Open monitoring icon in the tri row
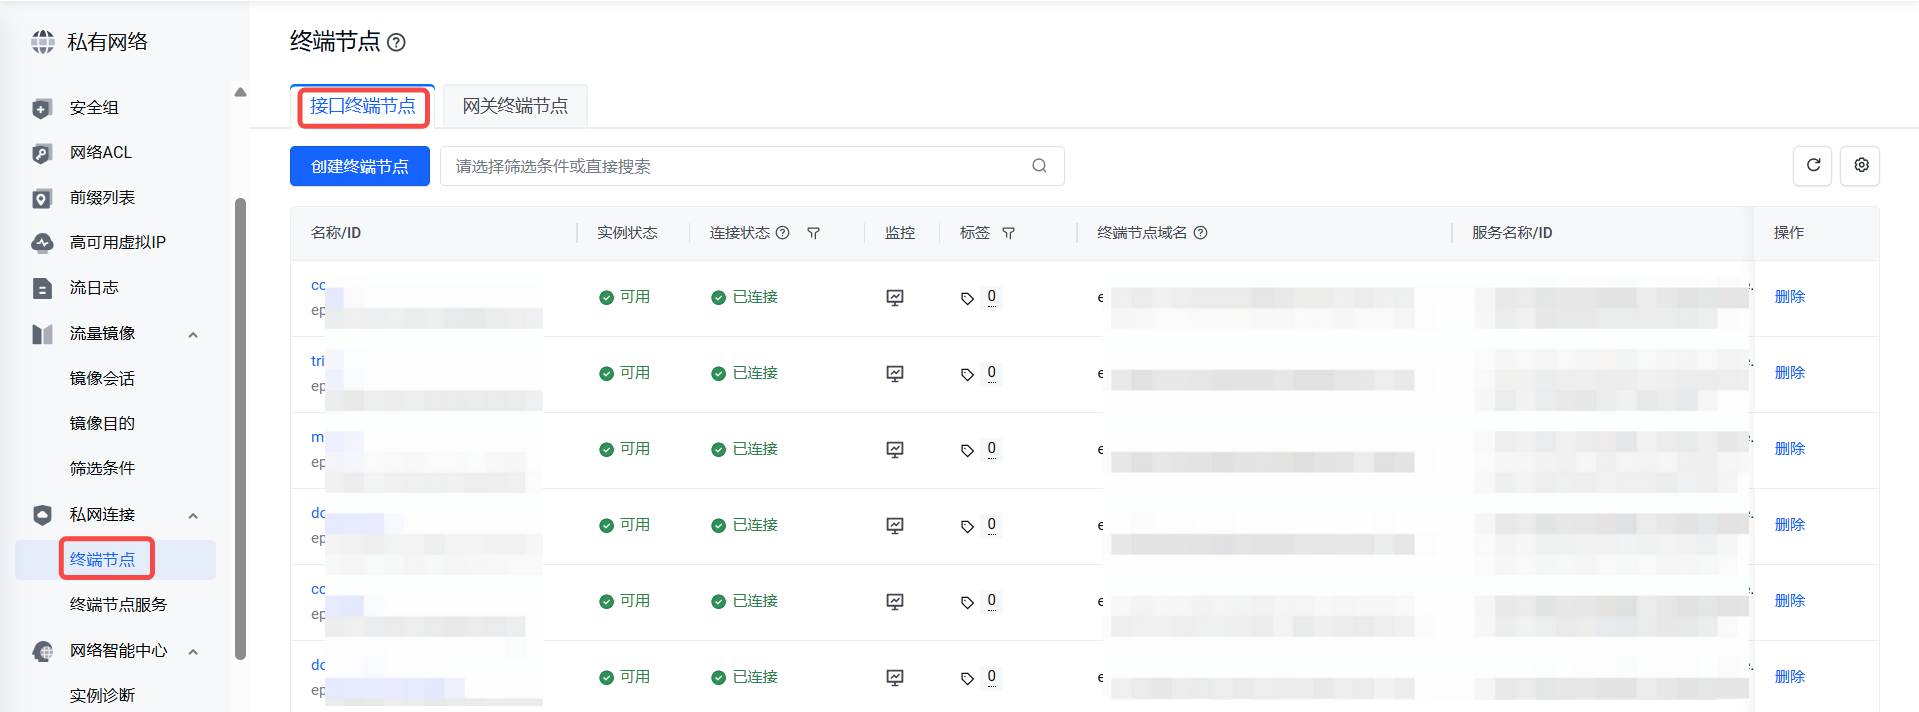 pyautogui.click(x=895, y=374)
